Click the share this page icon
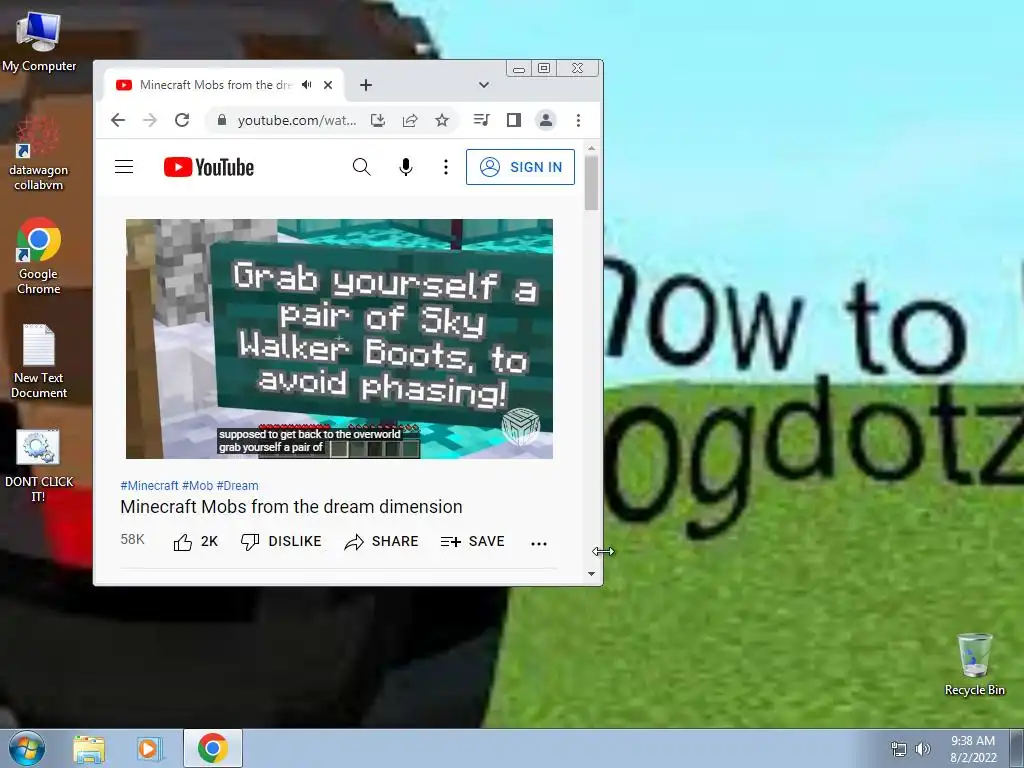The width and height of the screenshot is (1024, 768). pos(410,120)
